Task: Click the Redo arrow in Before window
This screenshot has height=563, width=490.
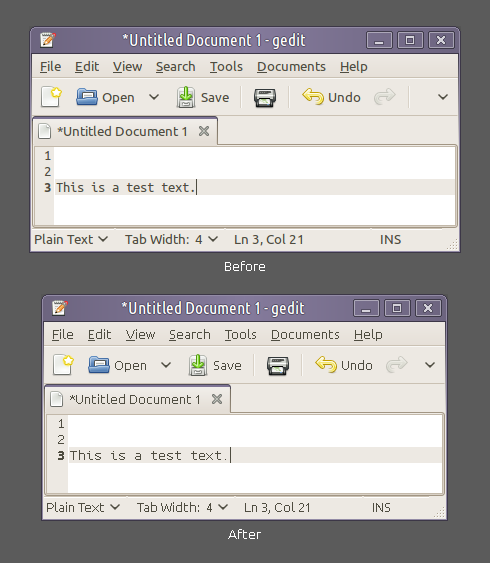Action: click(x=384, y=97)
